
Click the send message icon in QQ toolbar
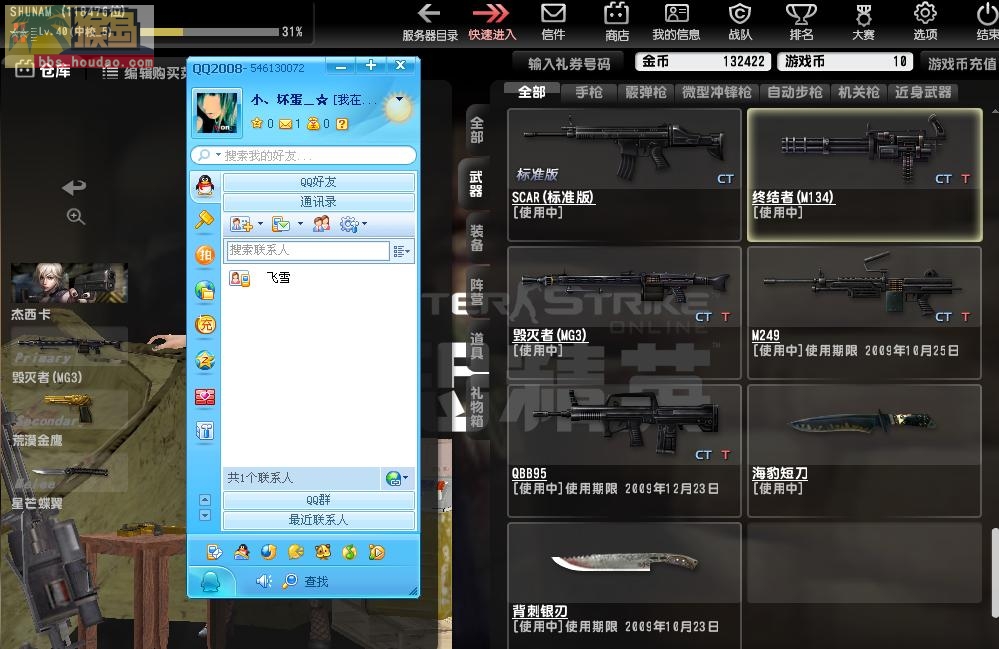point(280,224)
